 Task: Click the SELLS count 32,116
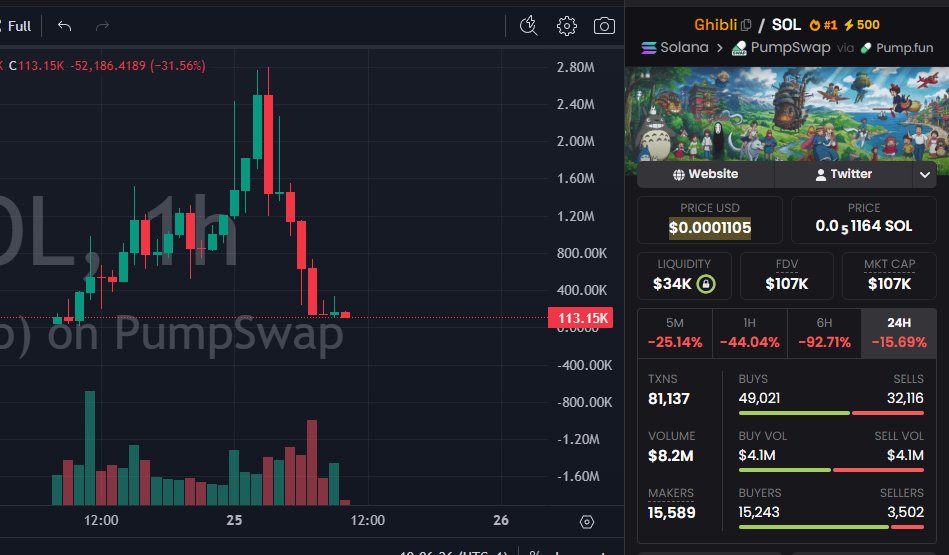tap(905, 398)
